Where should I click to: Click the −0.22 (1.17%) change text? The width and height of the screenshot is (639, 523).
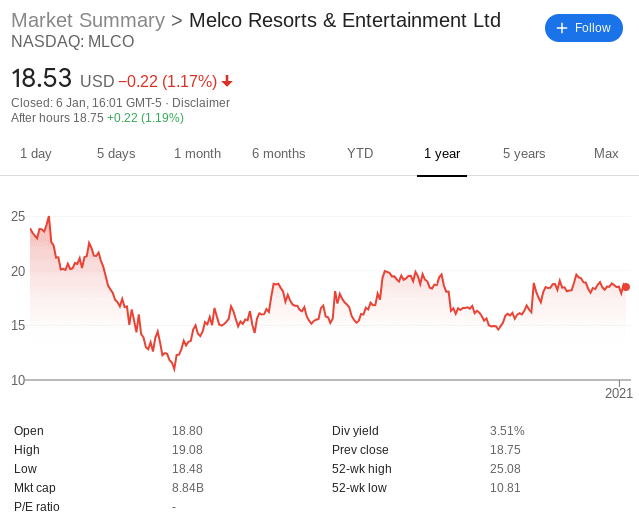(167, 82)
